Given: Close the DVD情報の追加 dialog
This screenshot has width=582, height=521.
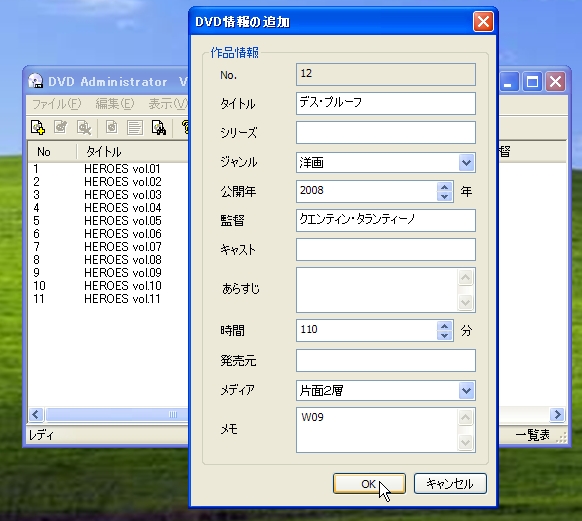Looking at the screenshot, I should coord(483,22).
